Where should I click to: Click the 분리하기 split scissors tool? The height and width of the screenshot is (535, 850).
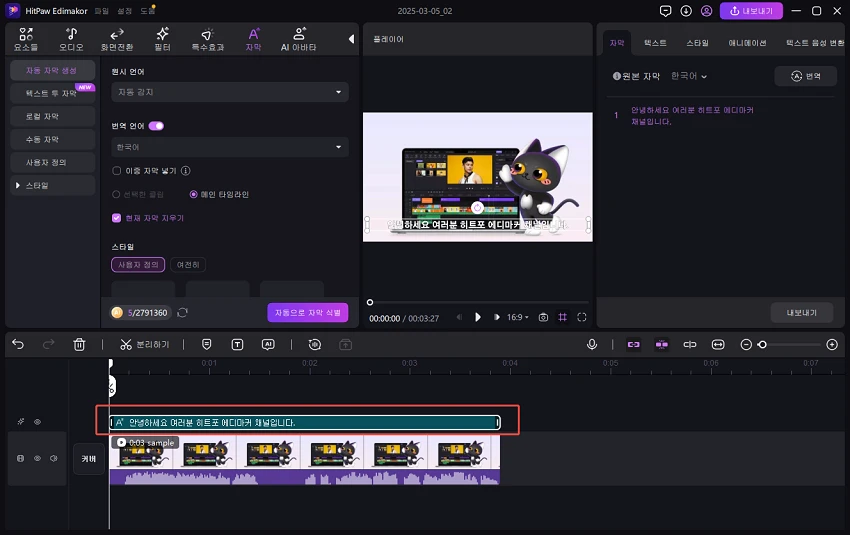coord(144,344)
